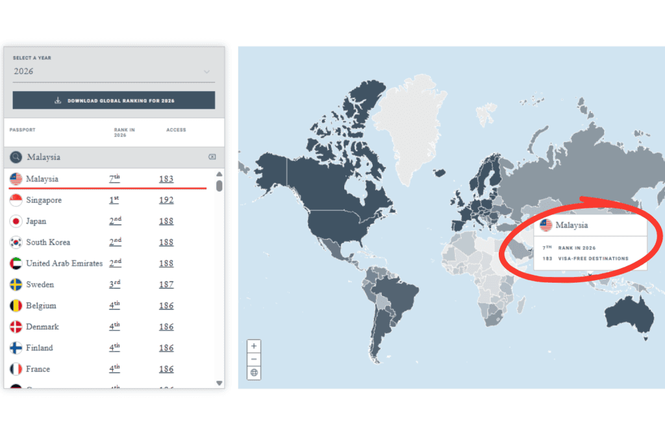Select France flag icon
This screenshot has height=444, width=665.
(16, 369)
